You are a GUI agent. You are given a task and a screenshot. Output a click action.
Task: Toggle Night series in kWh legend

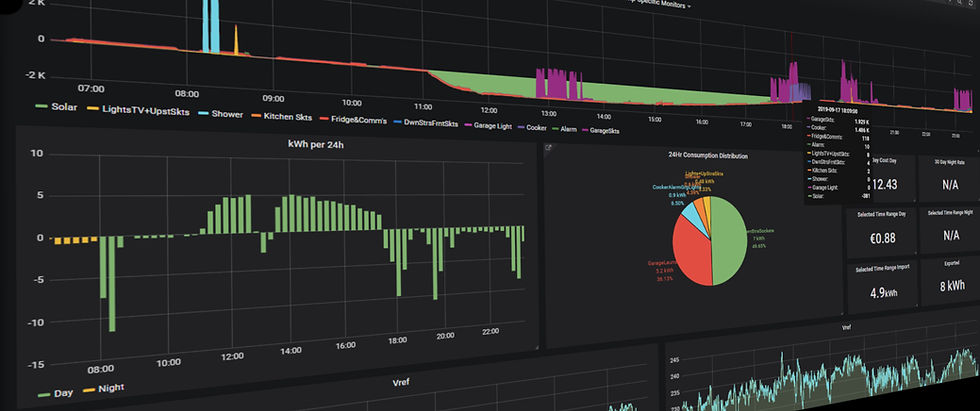[x=103, y=389]
